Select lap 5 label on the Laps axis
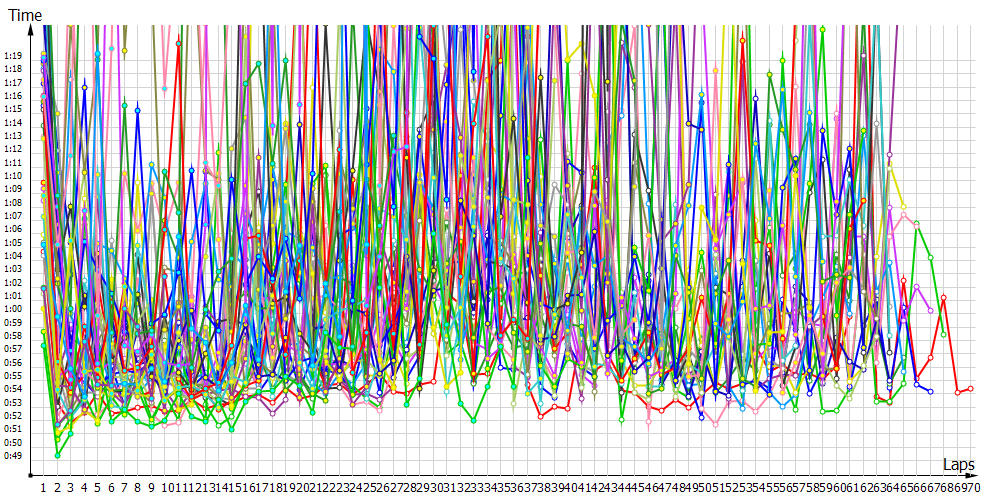The height and width of the screenshot is (500, 1000). (97, 487)
